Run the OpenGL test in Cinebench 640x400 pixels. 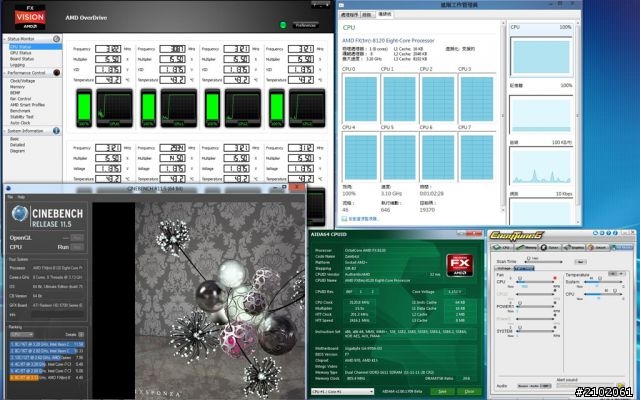pos(77,238)
